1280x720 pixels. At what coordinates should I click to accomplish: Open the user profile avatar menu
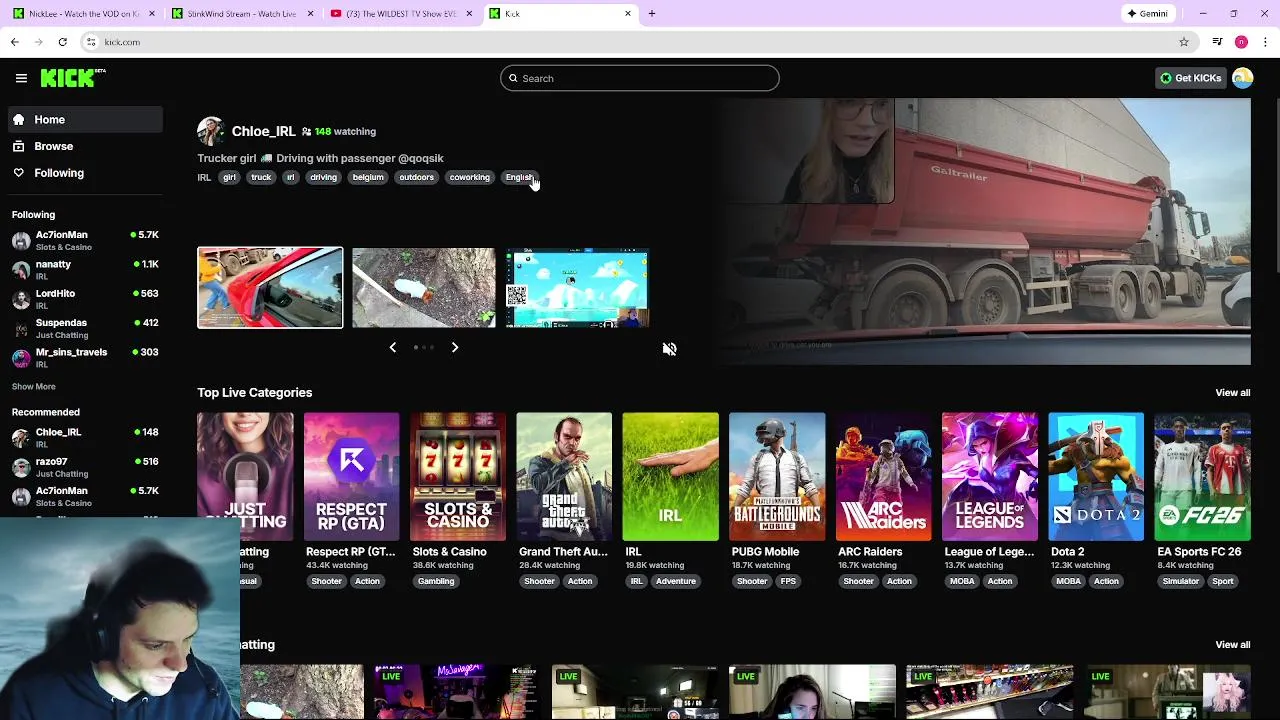pyautogui.click(x=1242, y=78)
